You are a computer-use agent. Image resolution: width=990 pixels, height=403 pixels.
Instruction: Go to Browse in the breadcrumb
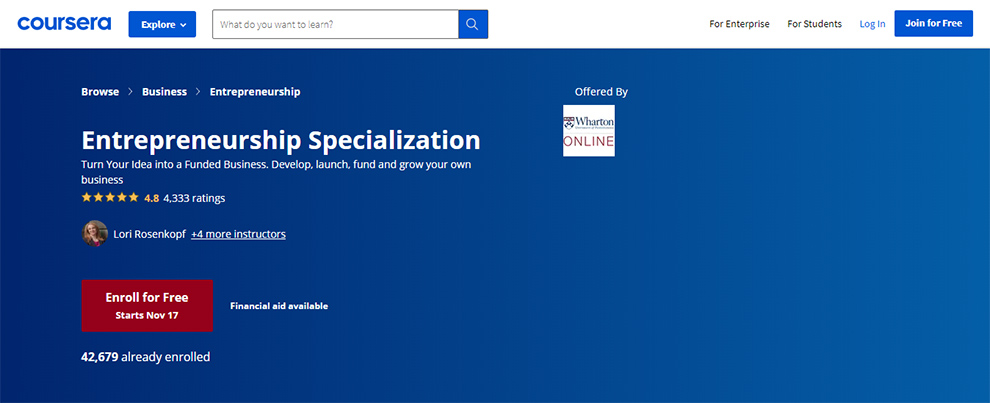click(100, 92)
